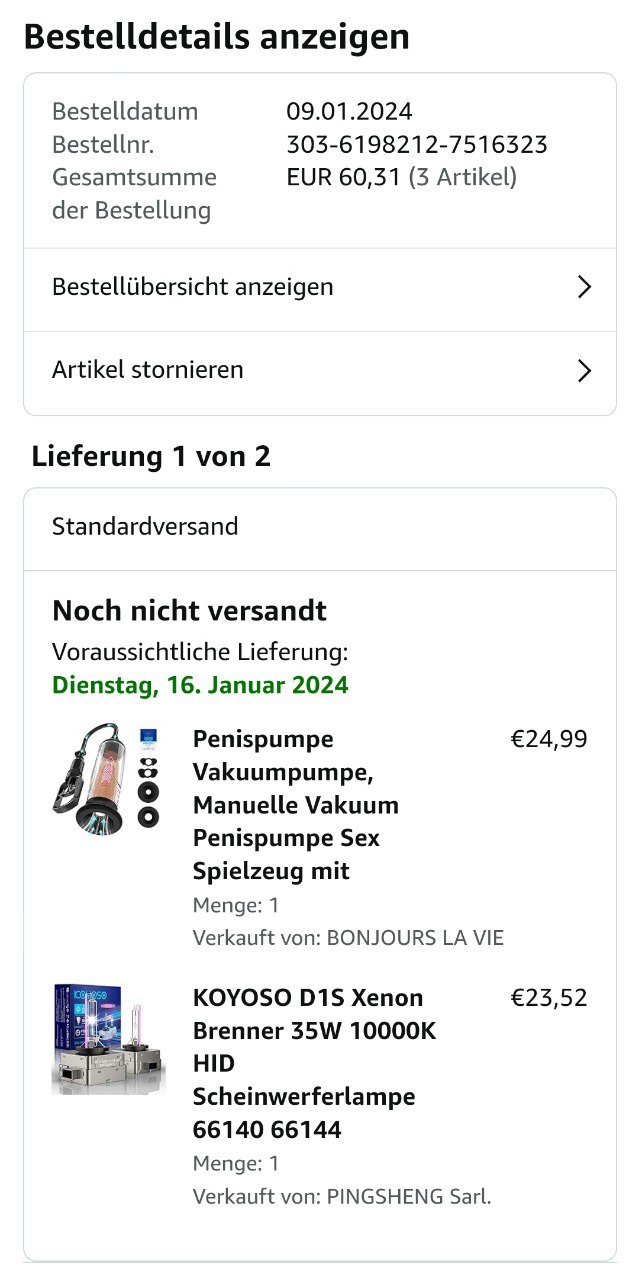This screenshot has width=639, height=1280.
Task: Click seller name BONJOURS LA VIE
Action: click(415, 938)
